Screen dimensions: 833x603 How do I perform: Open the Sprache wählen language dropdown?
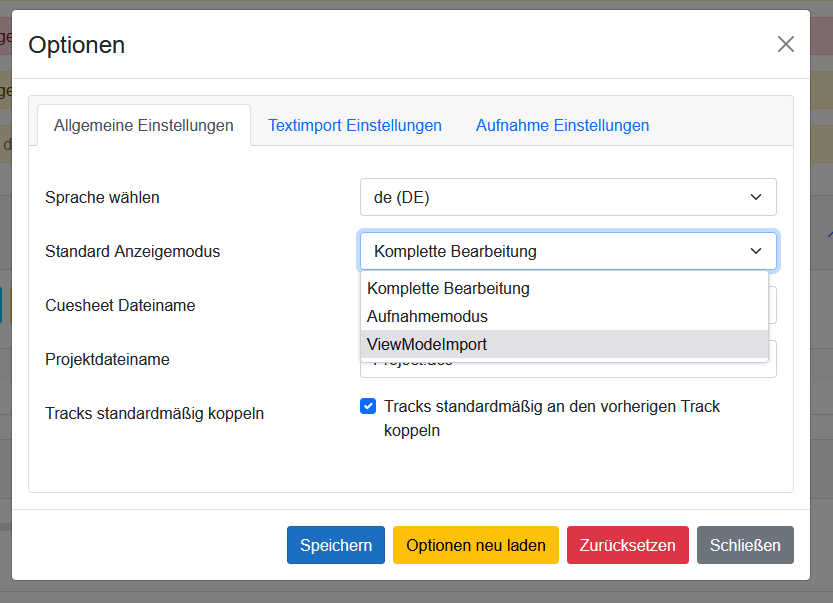point(568,197)
